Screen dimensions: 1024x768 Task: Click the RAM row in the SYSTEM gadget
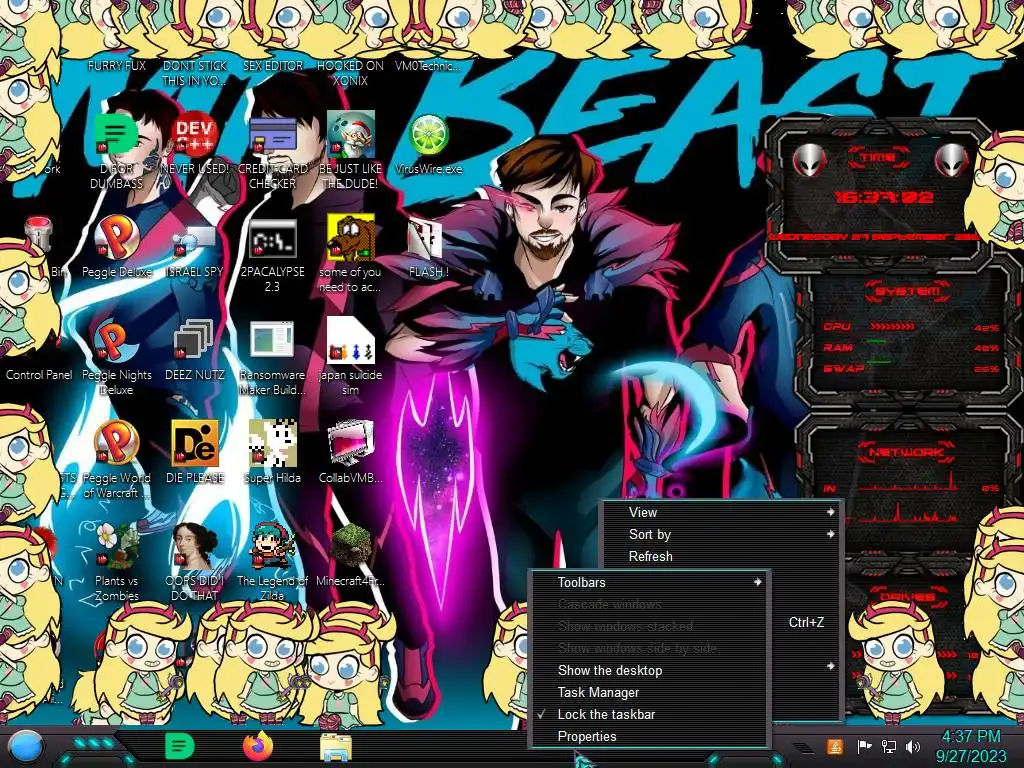pyautogui.click(x=910, y=347)
